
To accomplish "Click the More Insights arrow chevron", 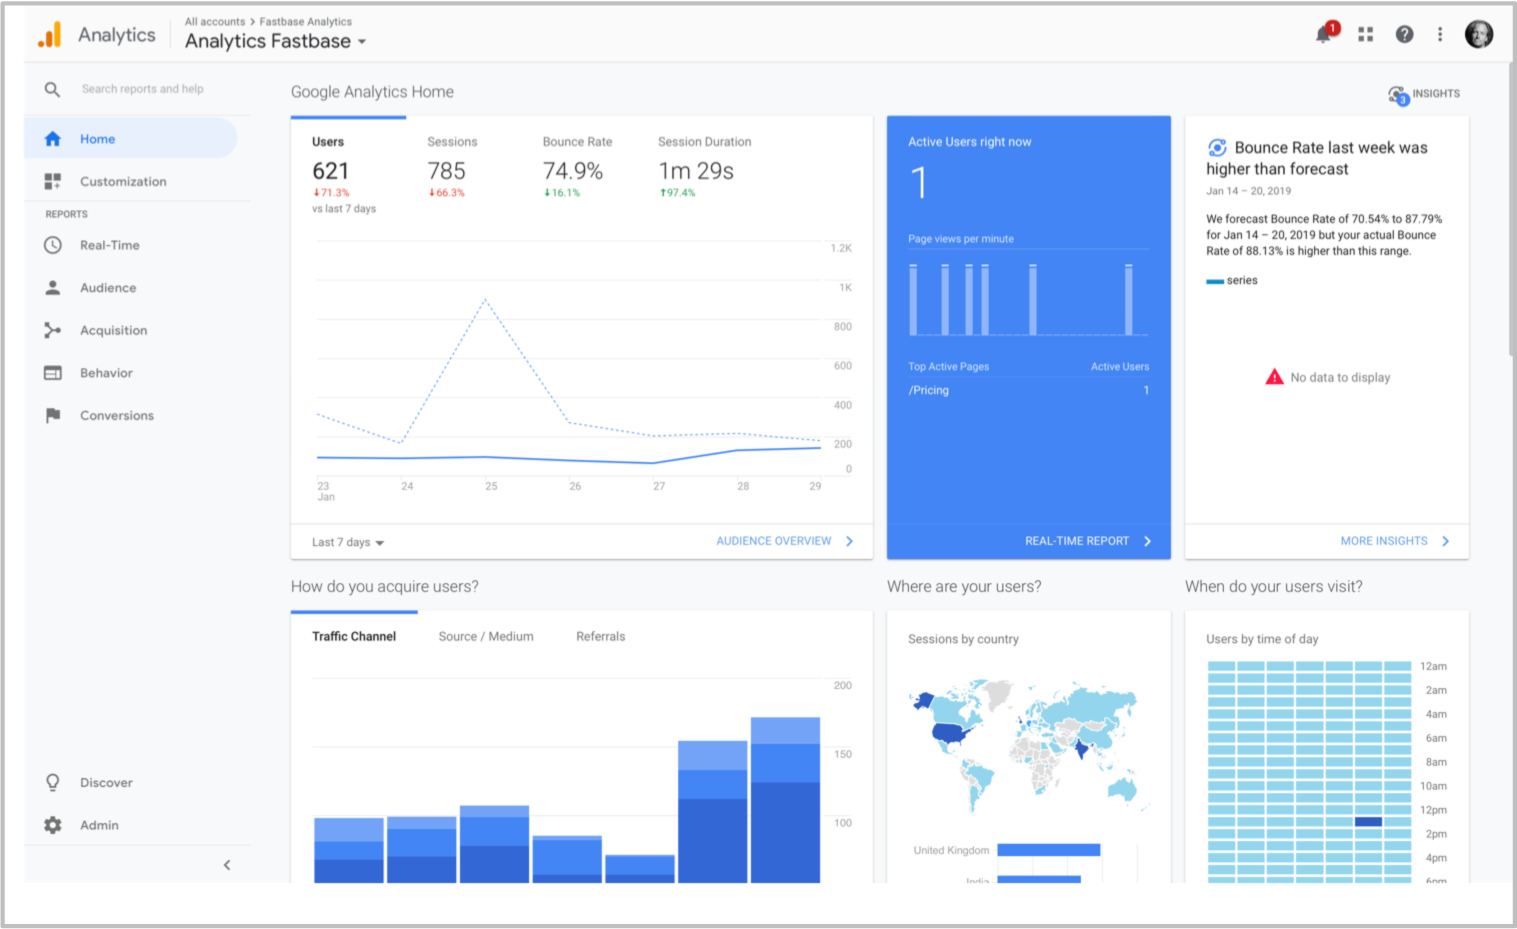I will pos(1446,541).
